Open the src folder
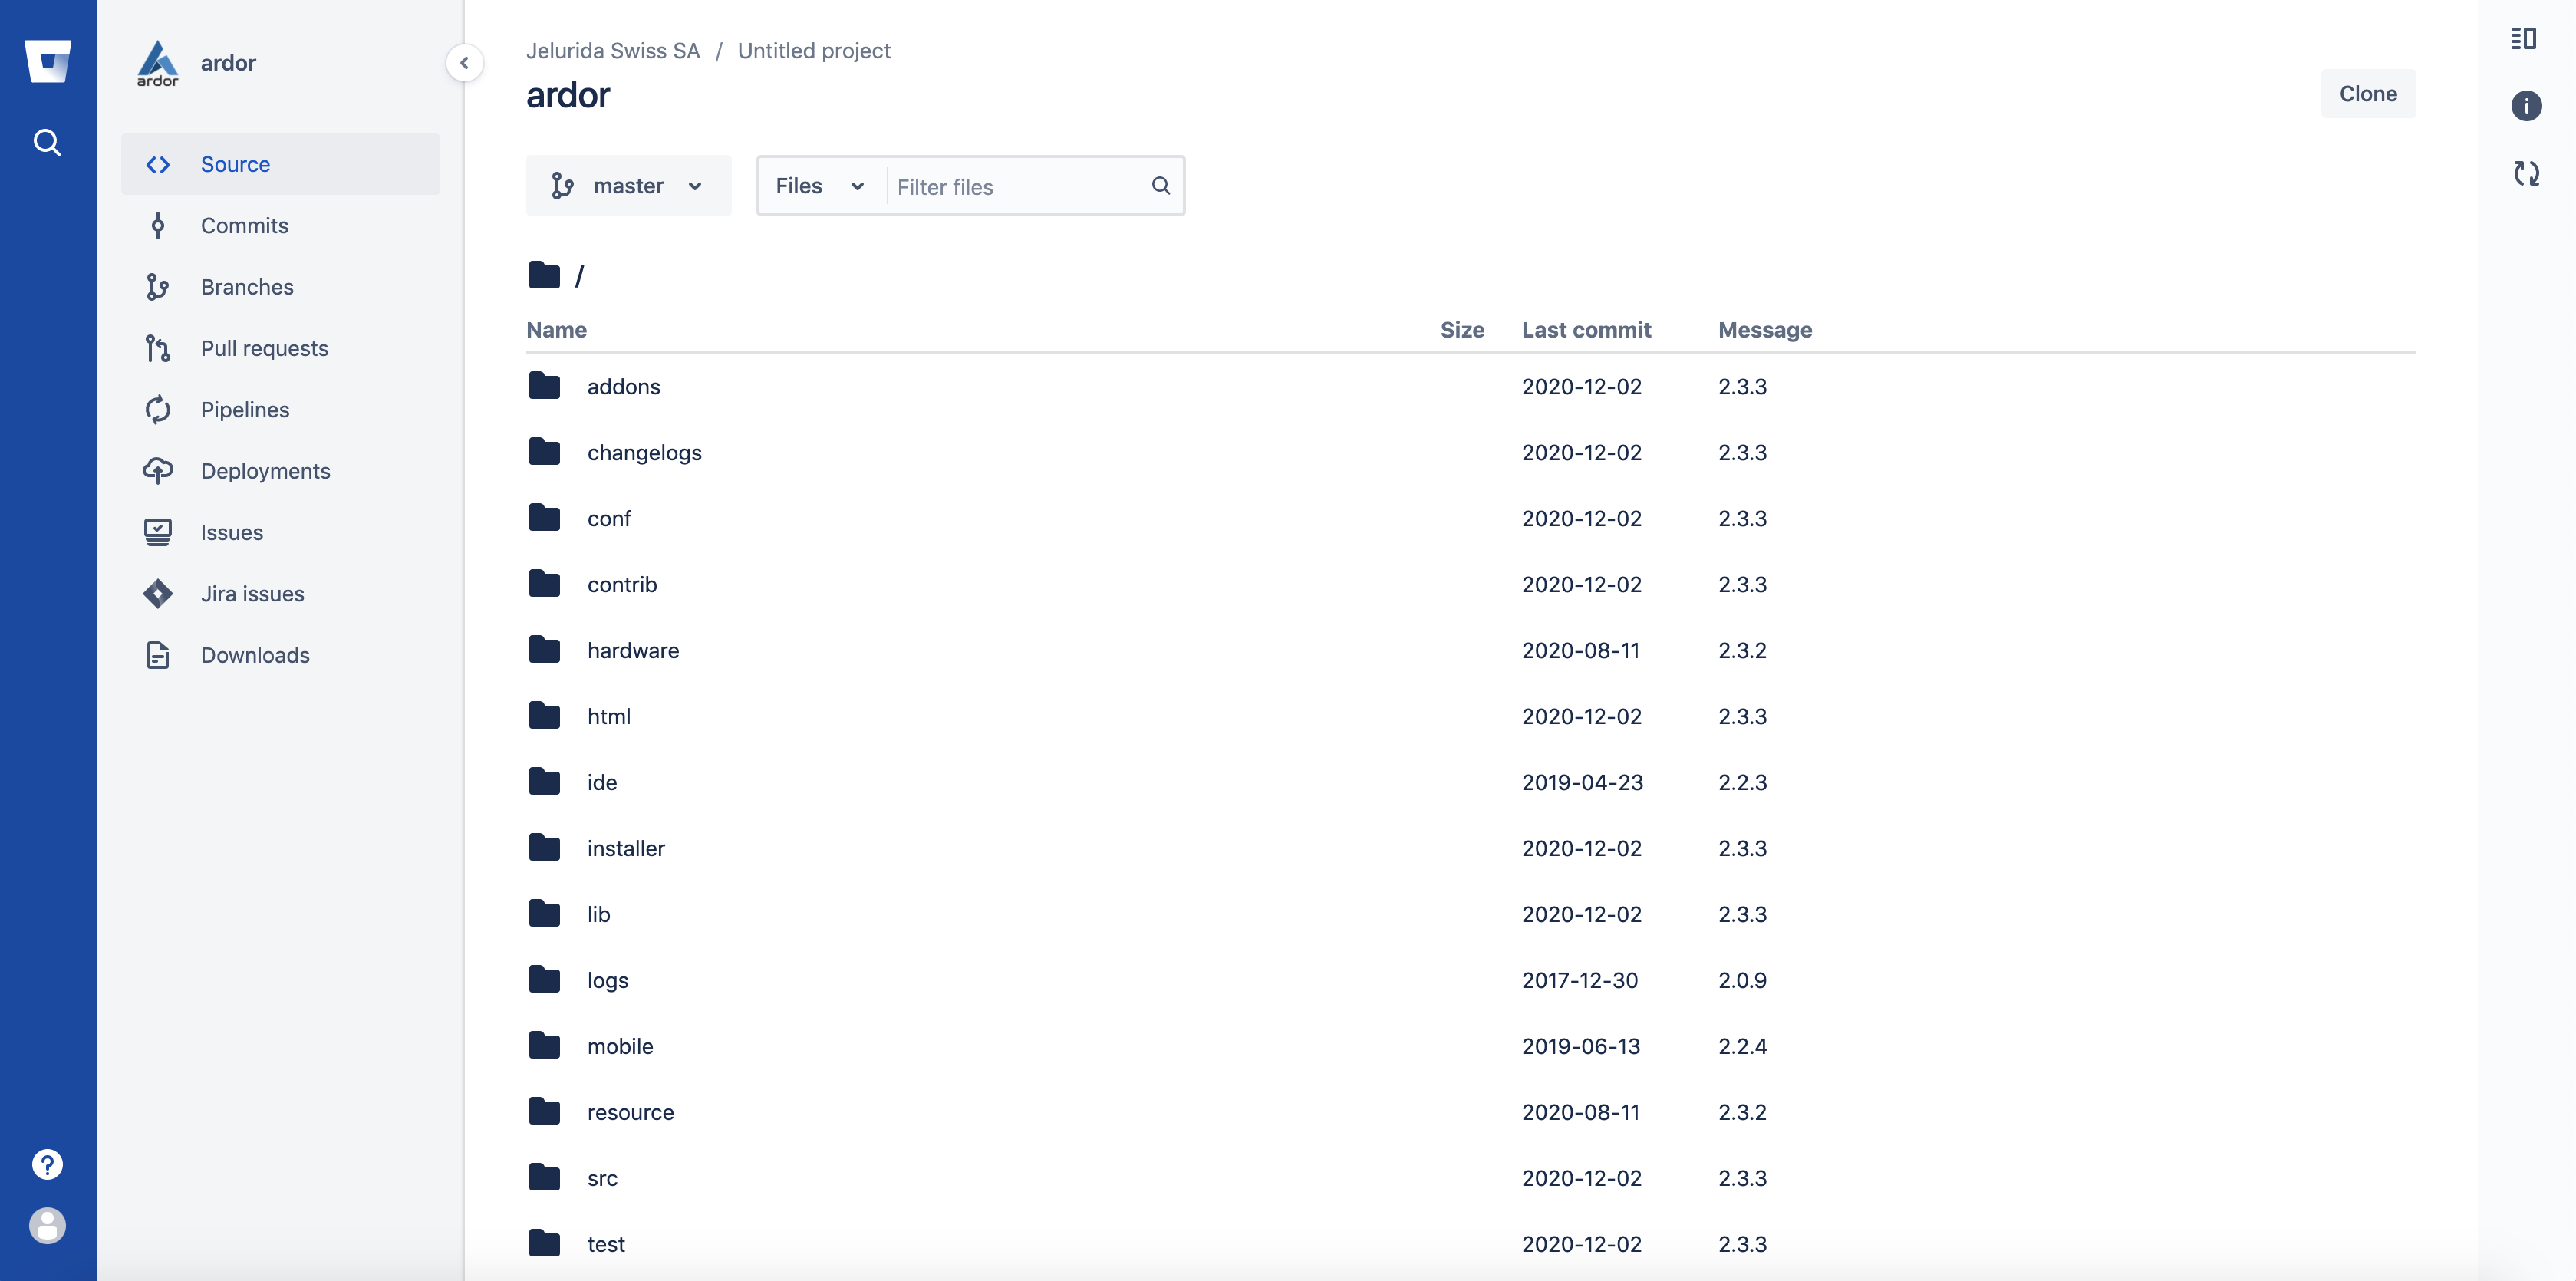The width and height of the screenshot is (2576, 1281). (602, 1178)
